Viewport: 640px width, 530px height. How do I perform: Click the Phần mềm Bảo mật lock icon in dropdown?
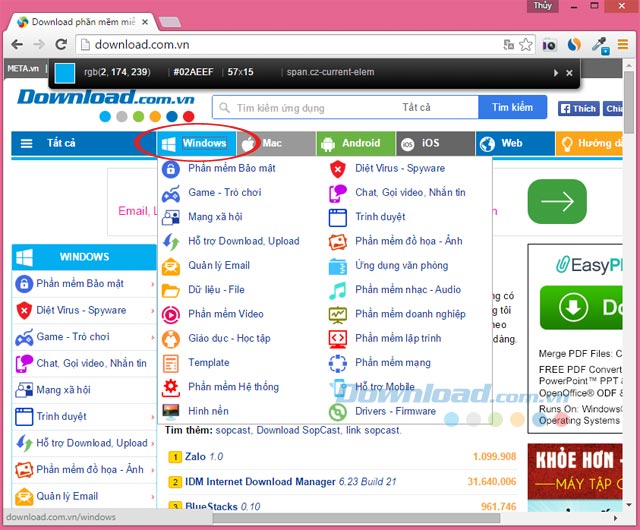171,169
